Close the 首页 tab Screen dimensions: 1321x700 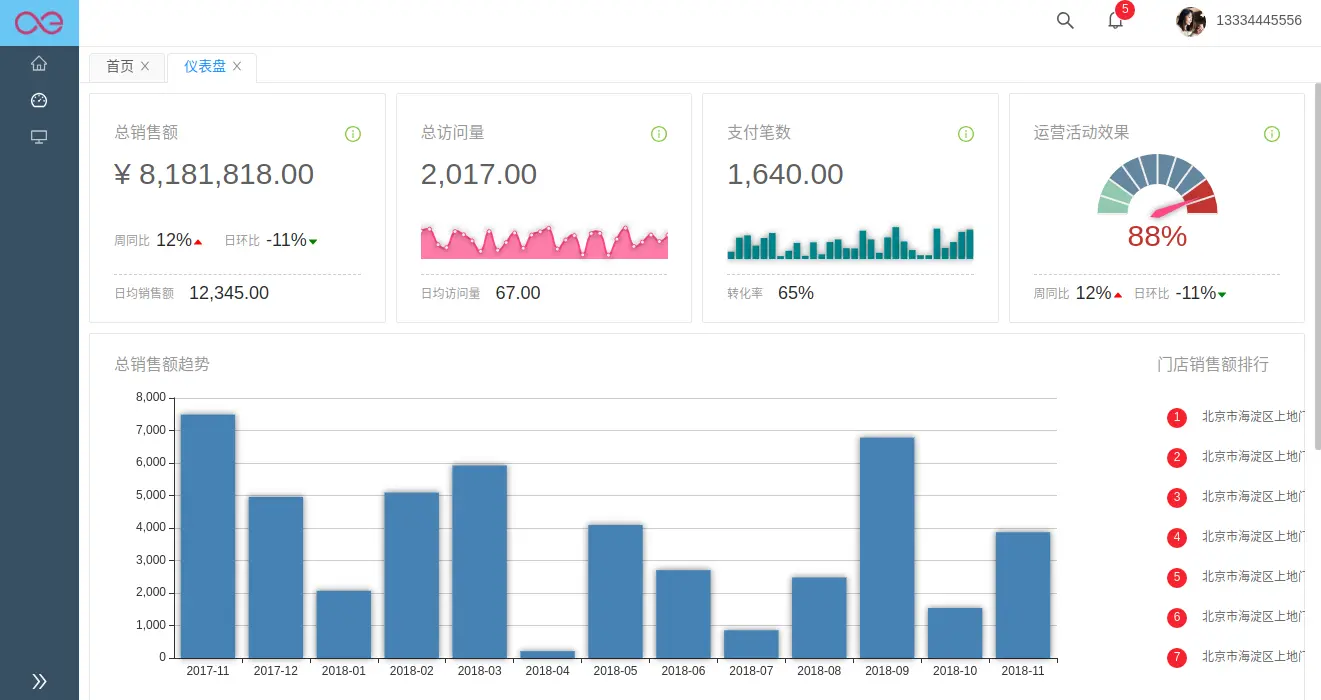coord(145,66)
